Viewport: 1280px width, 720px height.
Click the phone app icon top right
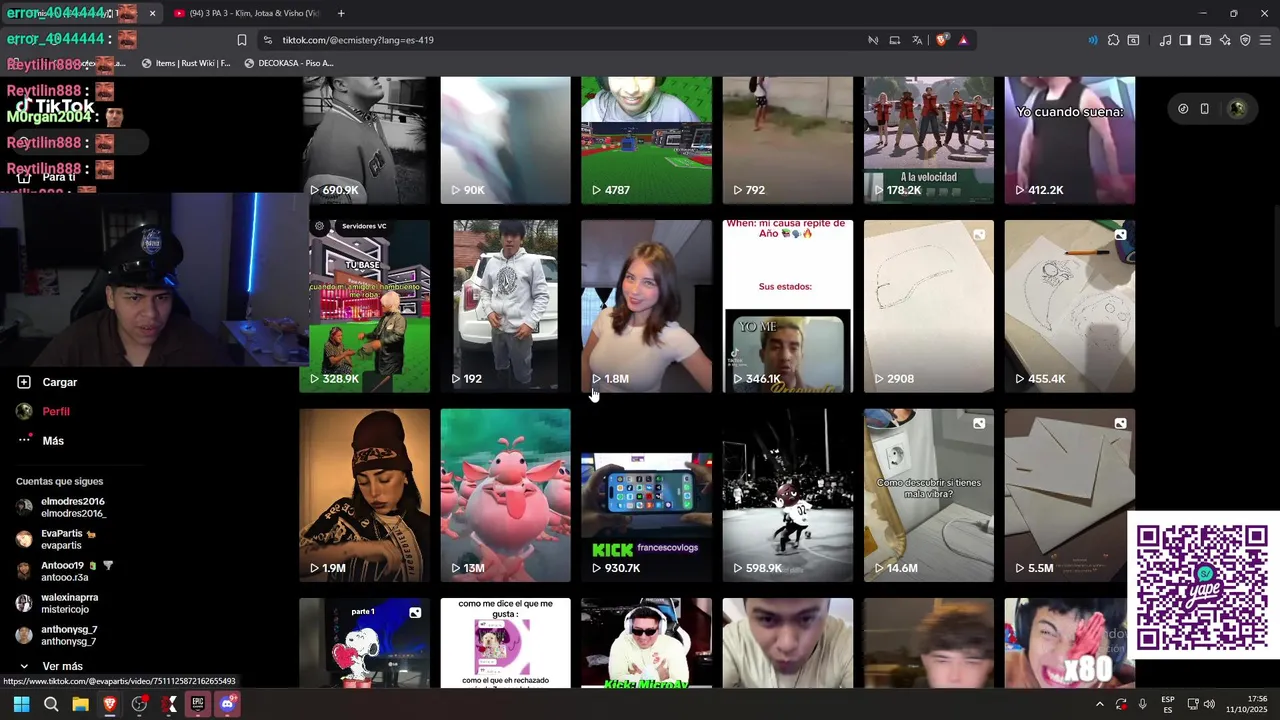(1205, 109)
